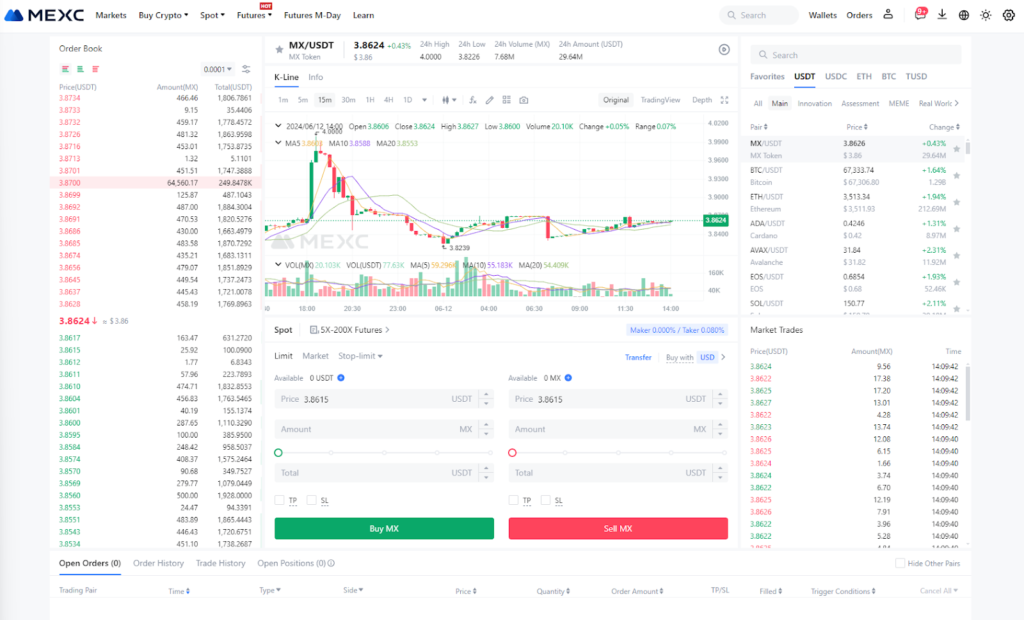Check the Hide Other Pairs option
1024x620 pixels.
(900, 563)
